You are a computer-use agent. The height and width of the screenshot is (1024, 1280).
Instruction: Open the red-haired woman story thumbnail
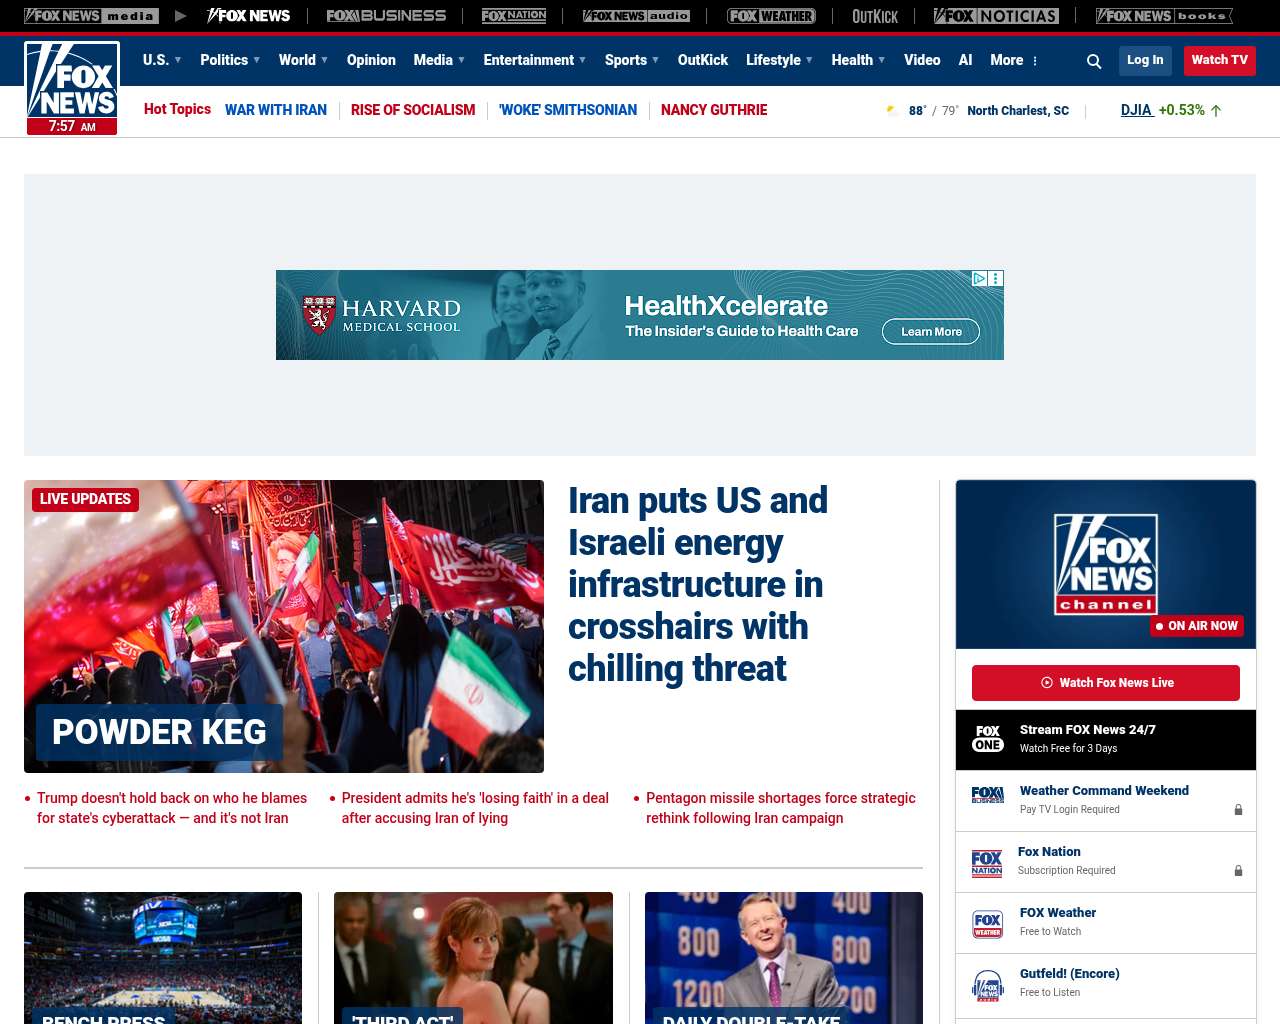click(x=473, y=958)
